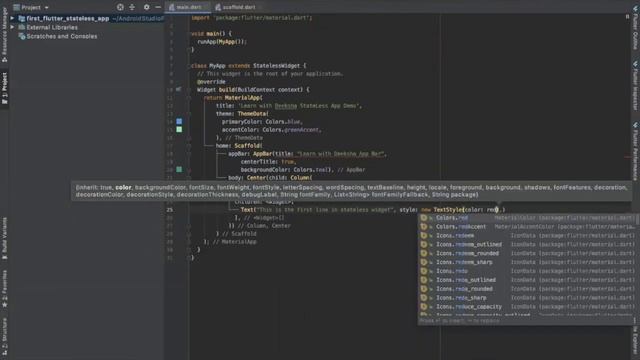Open the 2: Favorites tool window
Screen dimensions: 640x360
tap(4, 289)
